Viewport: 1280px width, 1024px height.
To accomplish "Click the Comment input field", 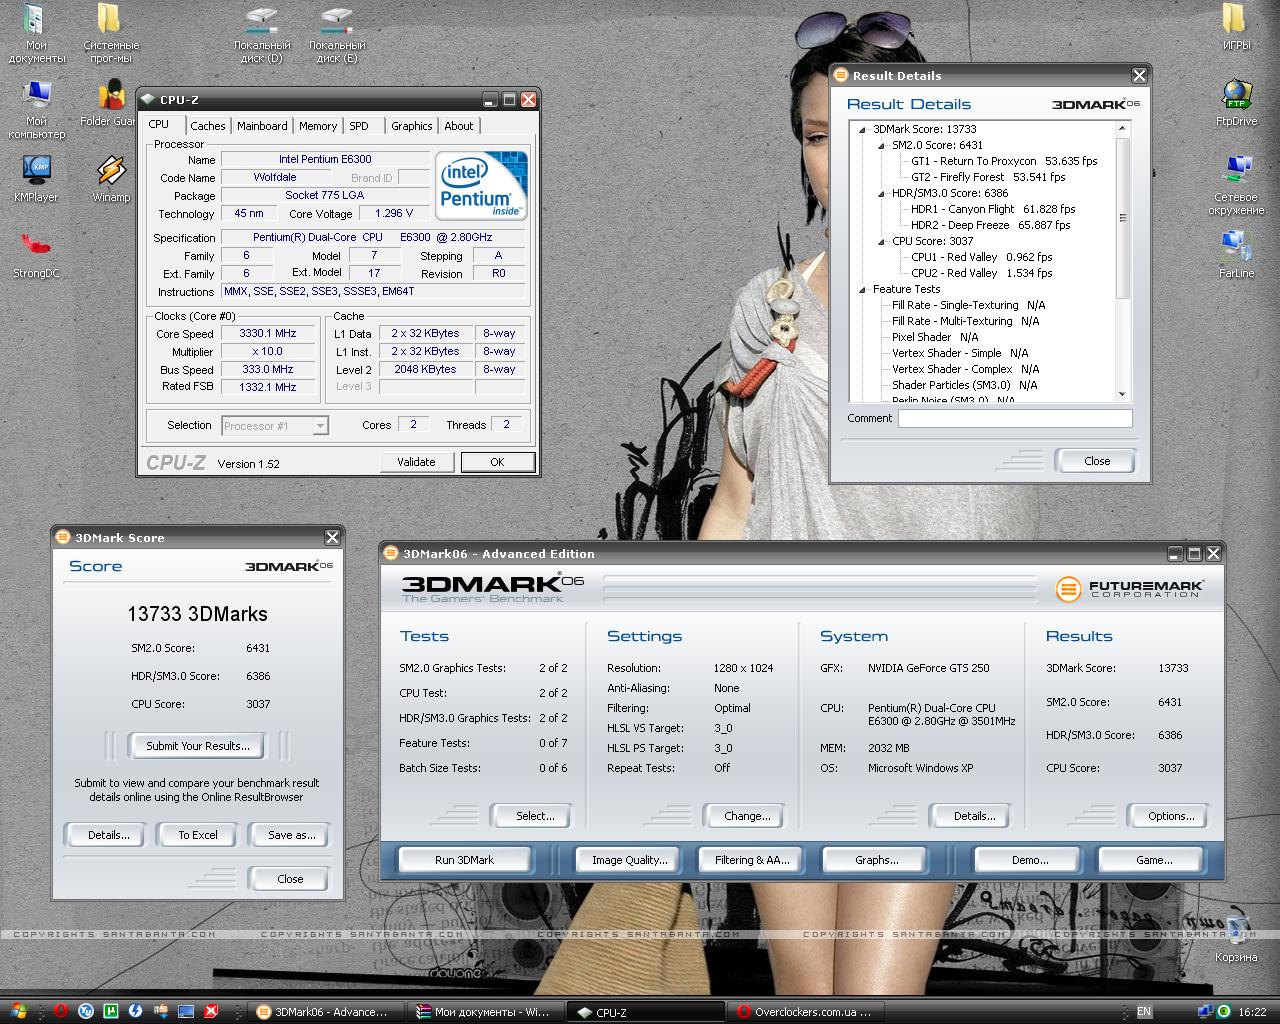I will pos(1015,419).
